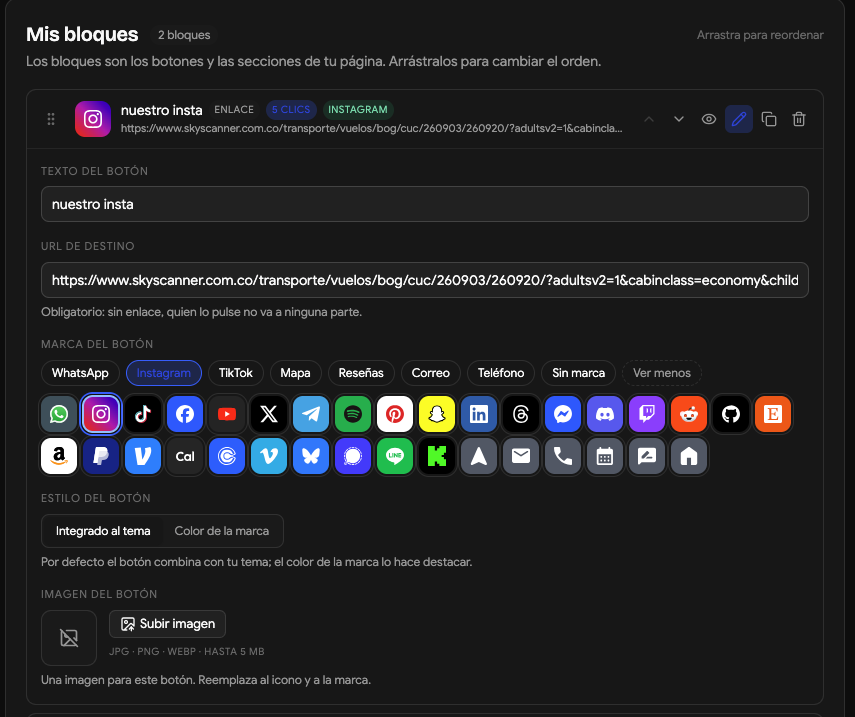Select the Etsy brand icon
Viewport: 855px width, 717px height.
tap(773, 414)
